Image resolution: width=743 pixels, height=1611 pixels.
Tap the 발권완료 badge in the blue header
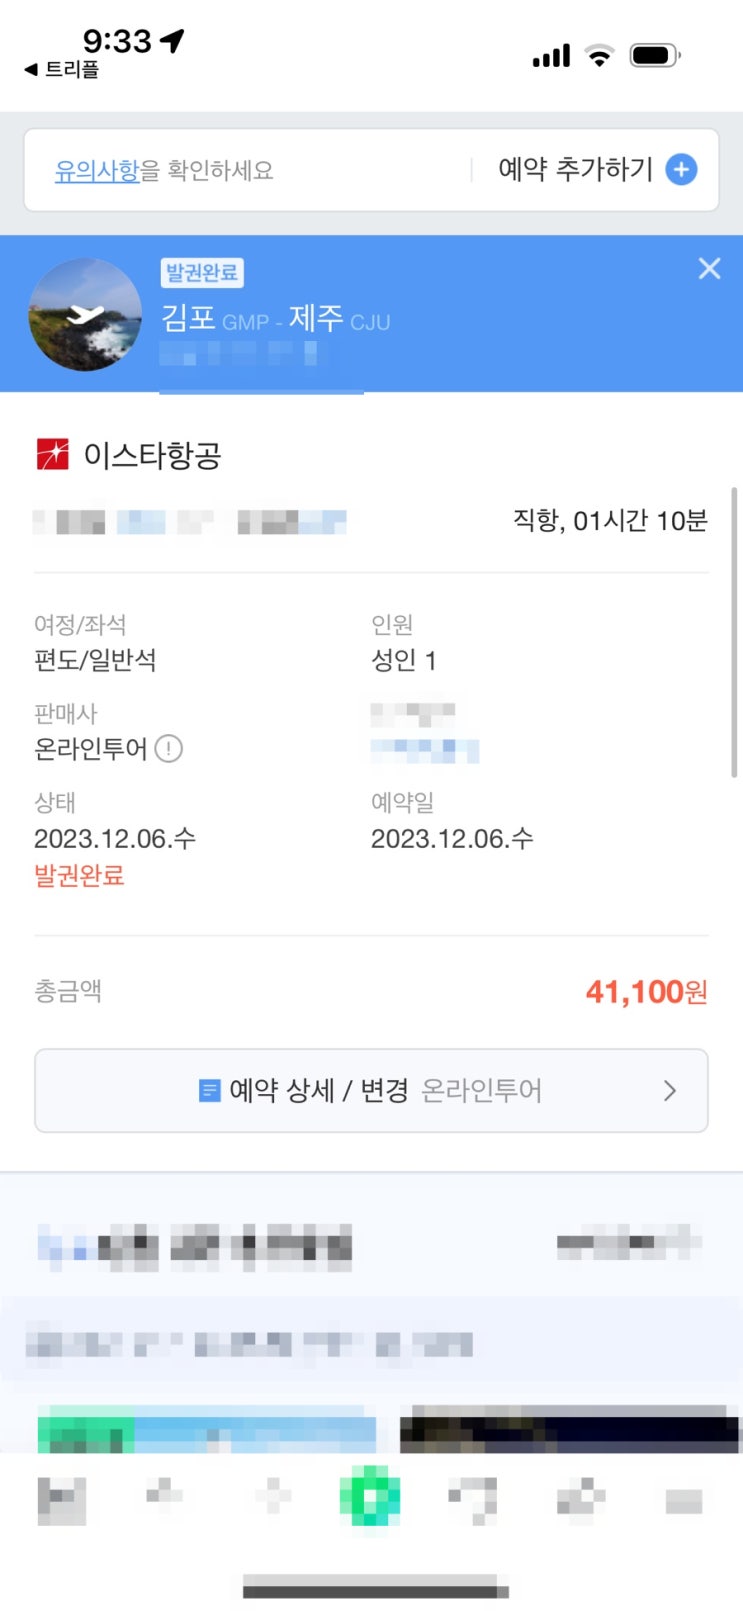[202, 273]
